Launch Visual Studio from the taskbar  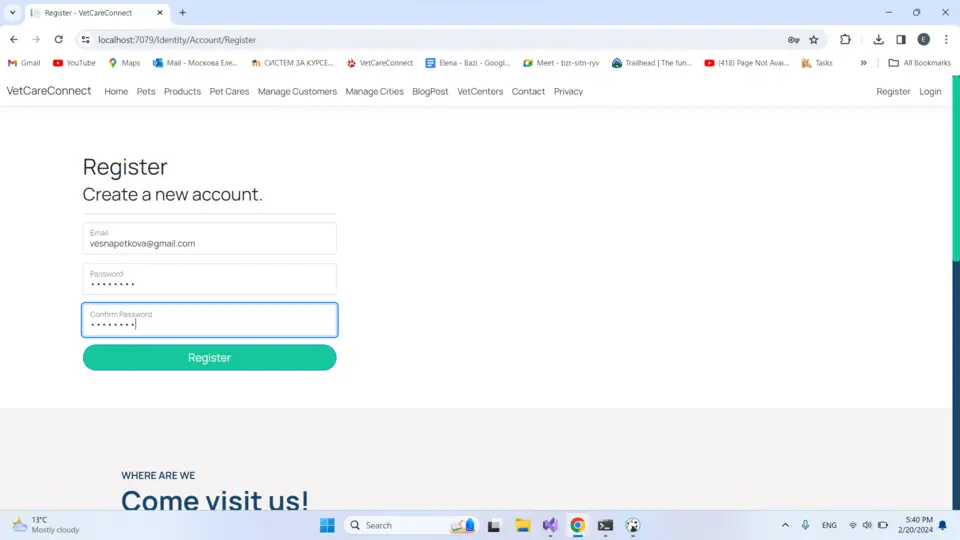550,525
